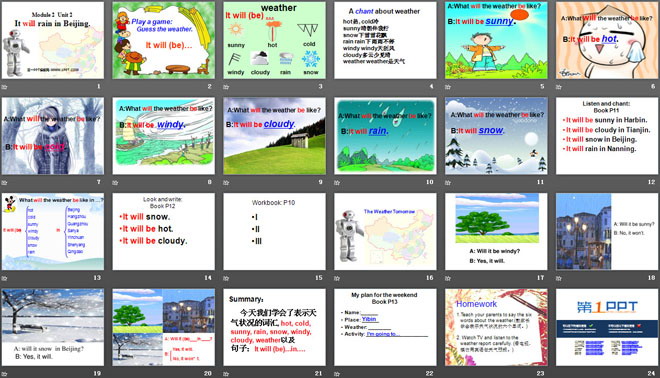Select the three-photo collage slide 20
This screenshot has width=660, height=378.
pos(163,327)
